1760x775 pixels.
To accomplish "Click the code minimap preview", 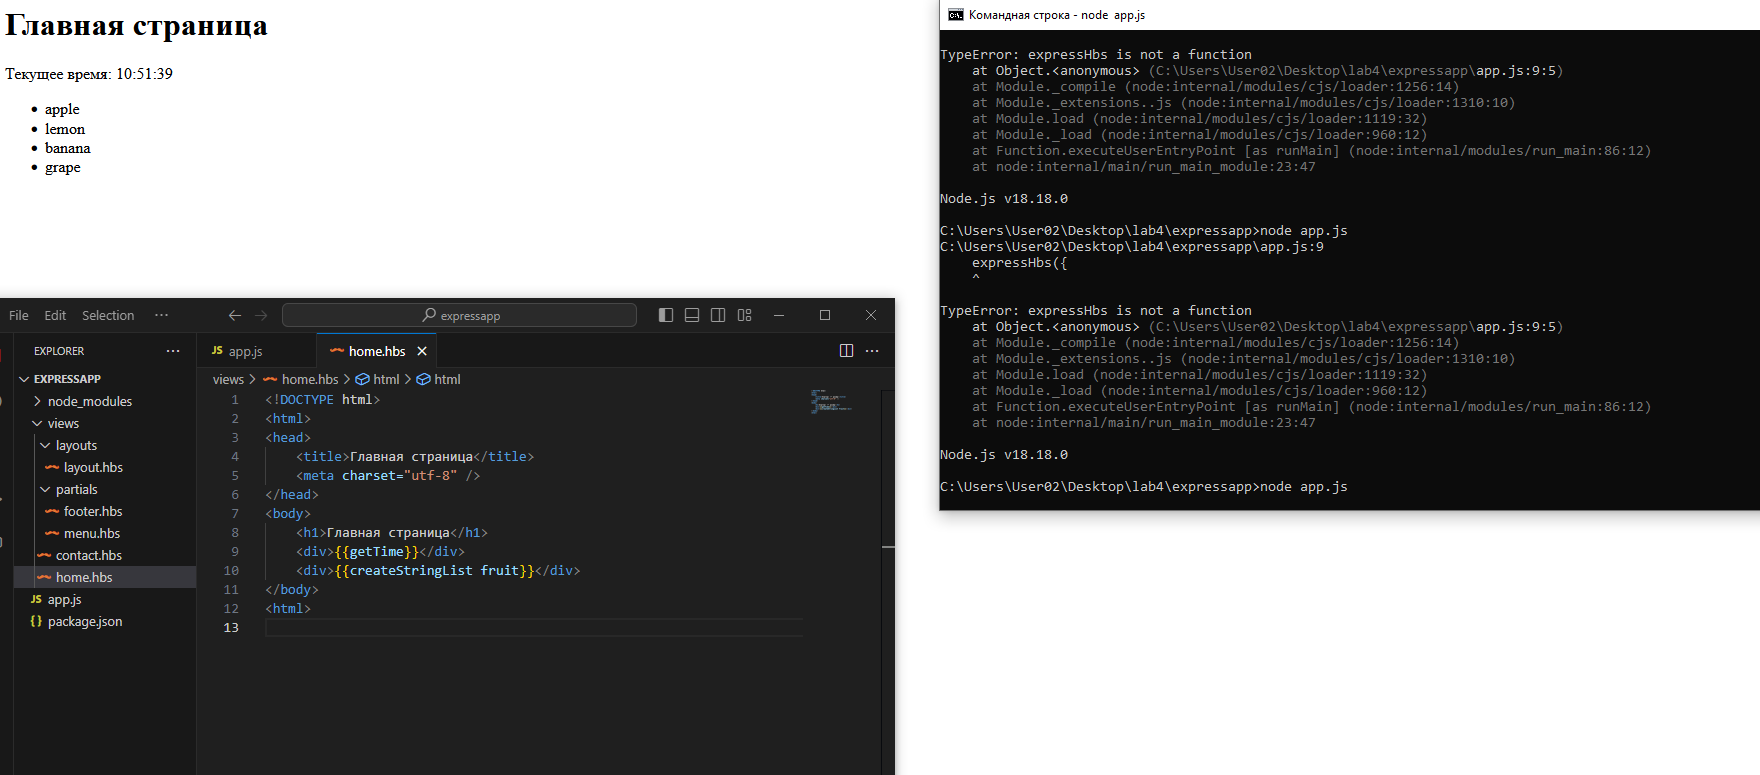I will pyautogui.click(x=829, y=402).
